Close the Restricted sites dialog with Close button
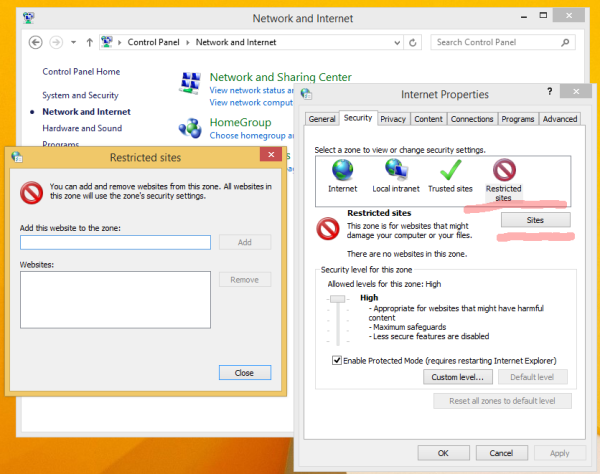Screen dimensions: 600x474 [244, 372]
